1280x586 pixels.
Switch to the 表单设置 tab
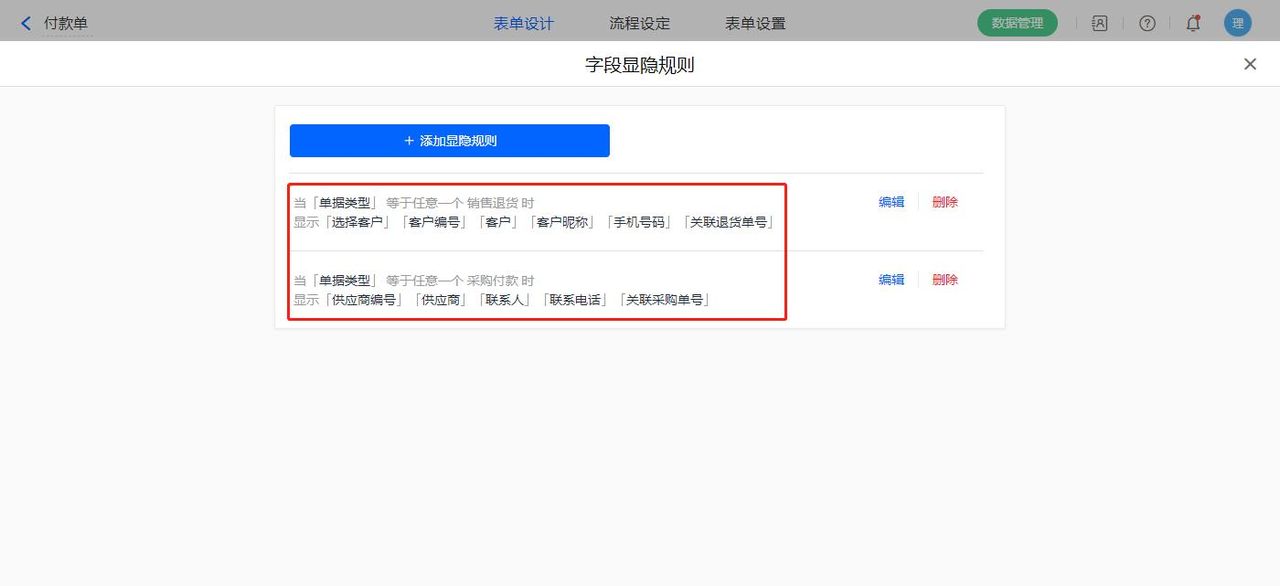point(755,22)
